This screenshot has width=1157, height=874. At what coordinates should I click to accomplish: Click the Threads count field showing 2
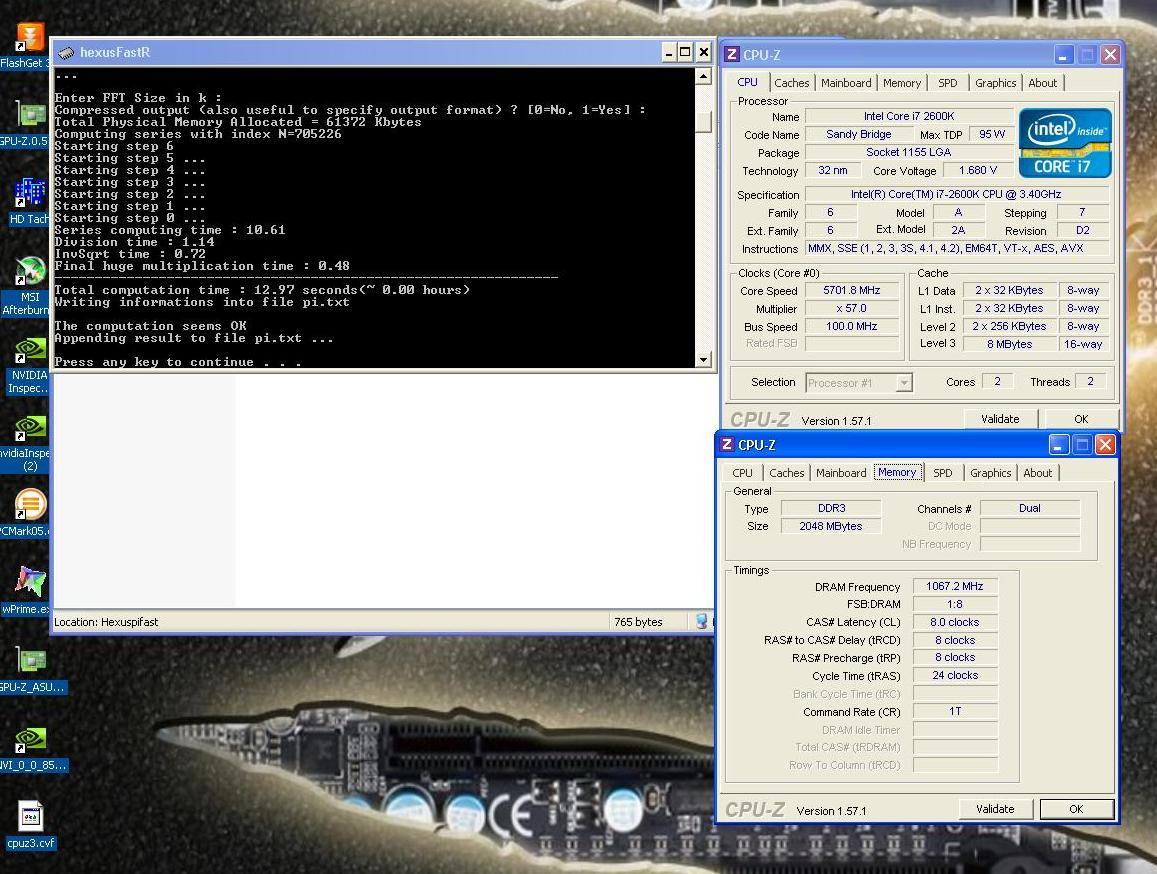(x=1091, y=382)
